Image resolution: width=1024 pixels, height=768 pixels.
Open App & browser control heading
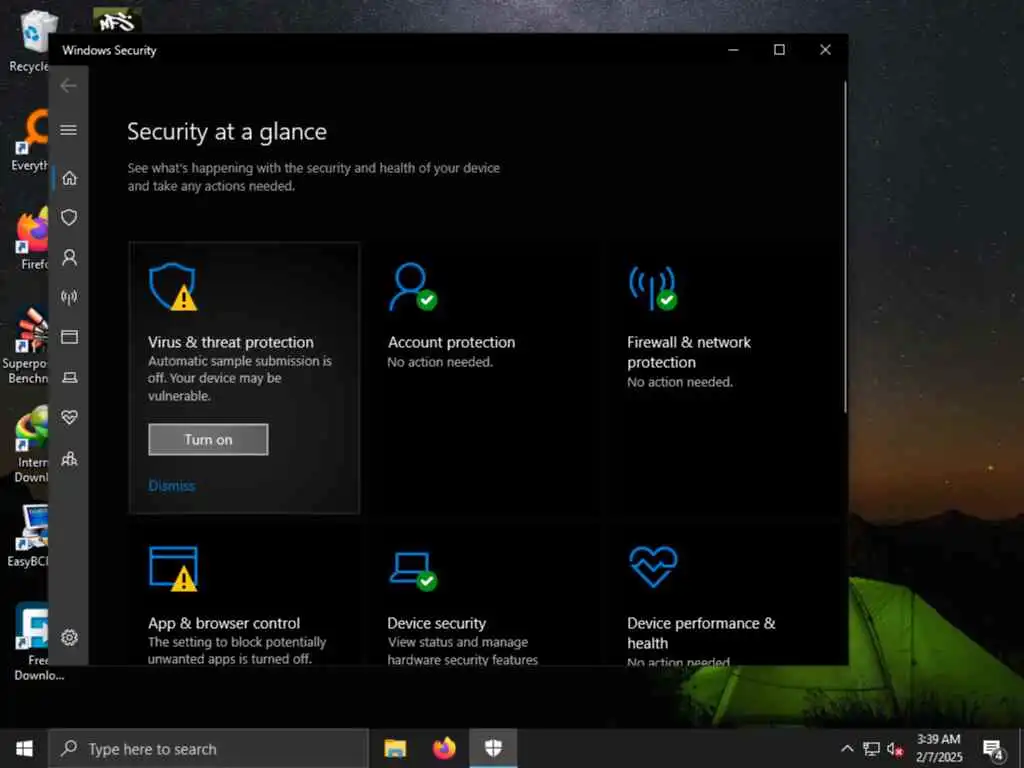coord(224,623)
